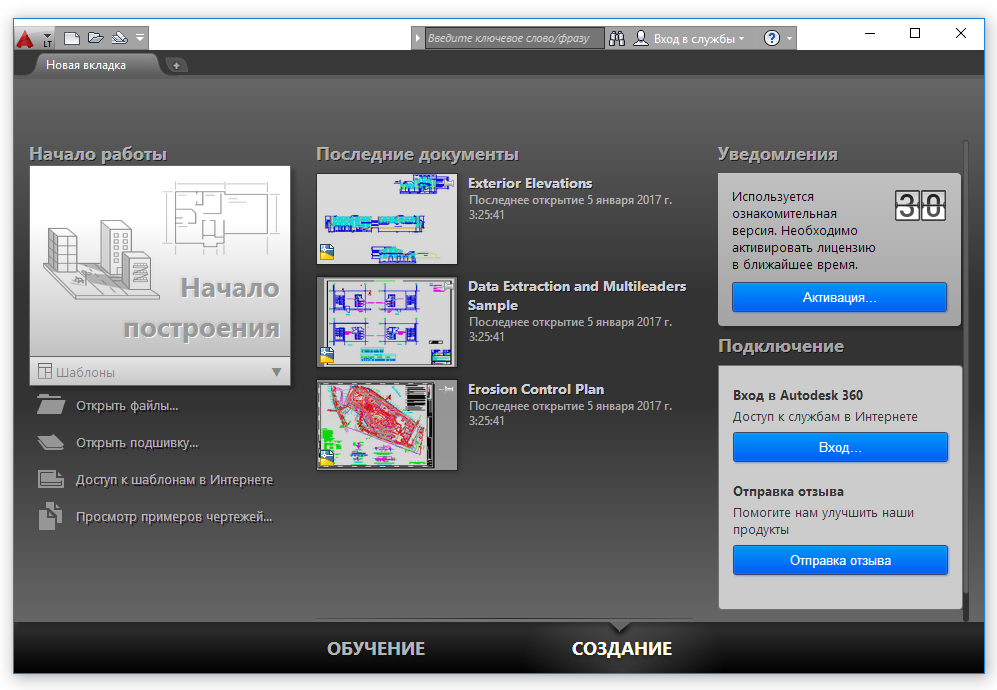Screen dimensions: 997x690
Task: Pin the Exterior Elevations document
Action: pos(449,183)
